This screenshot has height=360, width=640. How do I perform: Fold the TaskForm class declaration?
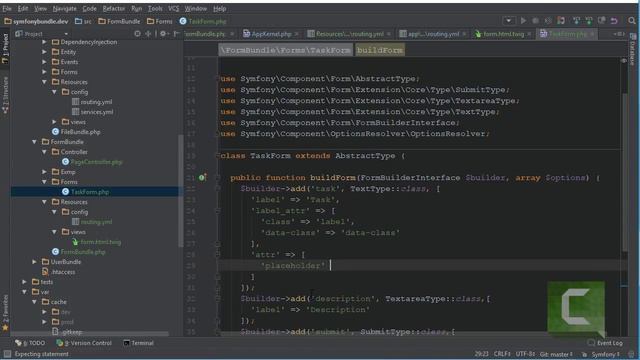point(218,156)
